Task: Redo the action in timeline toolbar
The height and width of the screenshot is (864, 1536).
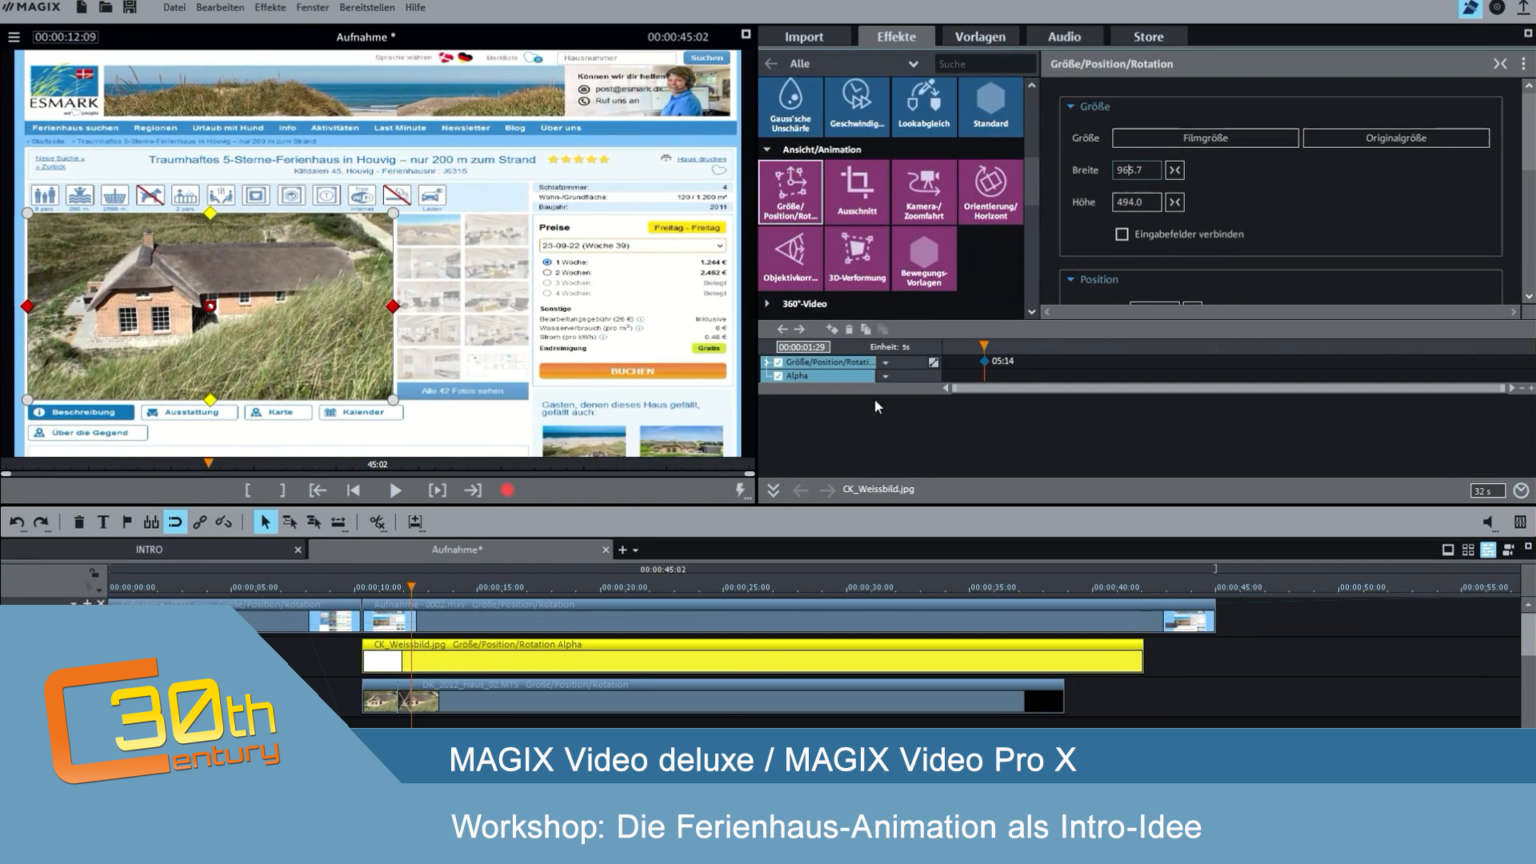Action: pos(41,522)
